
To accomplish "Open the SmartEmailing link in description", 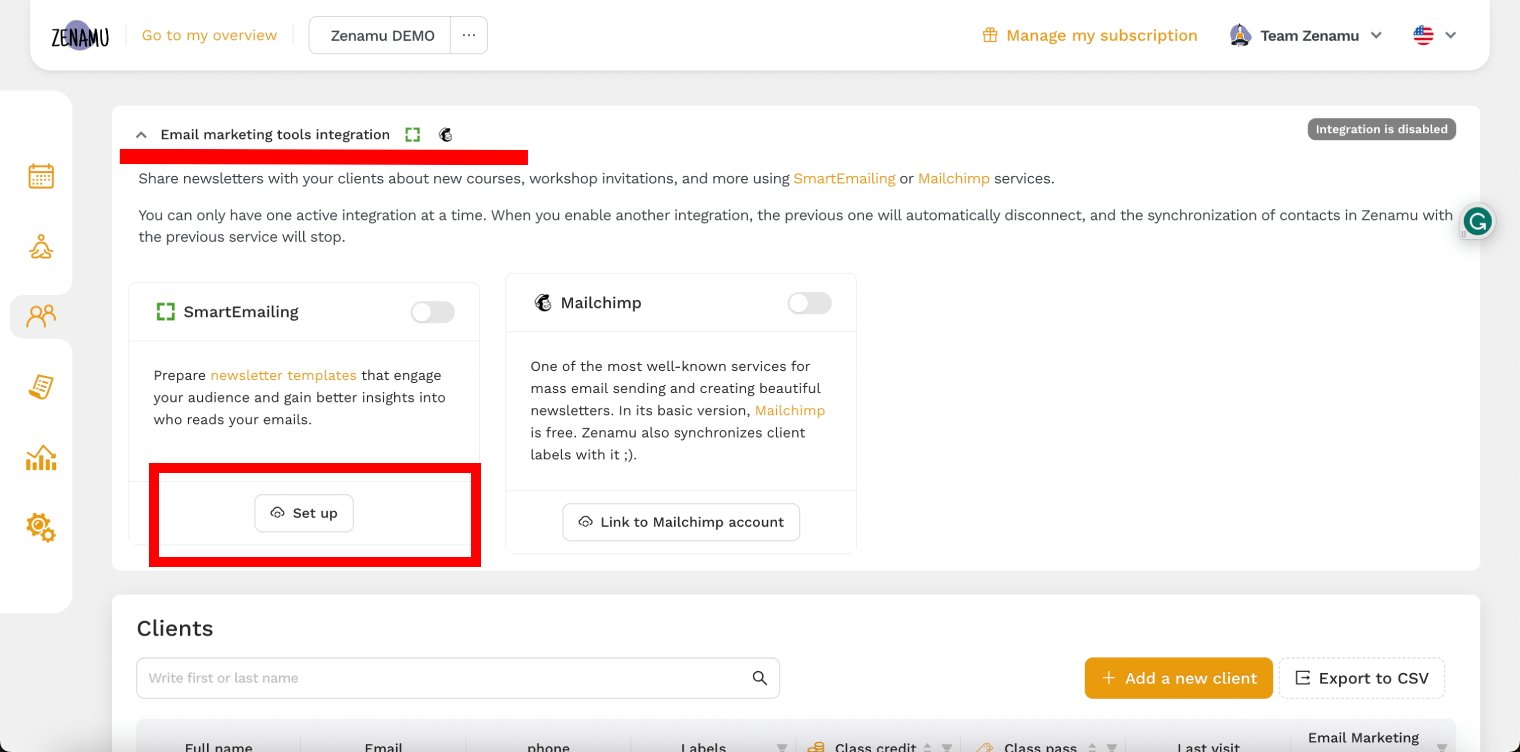I will 844,179.
